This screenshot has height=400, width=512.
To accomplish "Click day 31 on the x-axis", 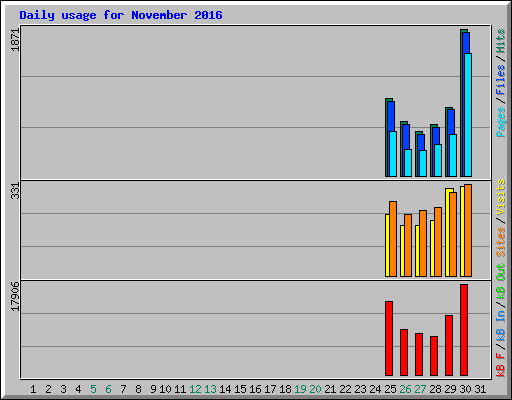I will pyautogui.click(x=480, y=389).
